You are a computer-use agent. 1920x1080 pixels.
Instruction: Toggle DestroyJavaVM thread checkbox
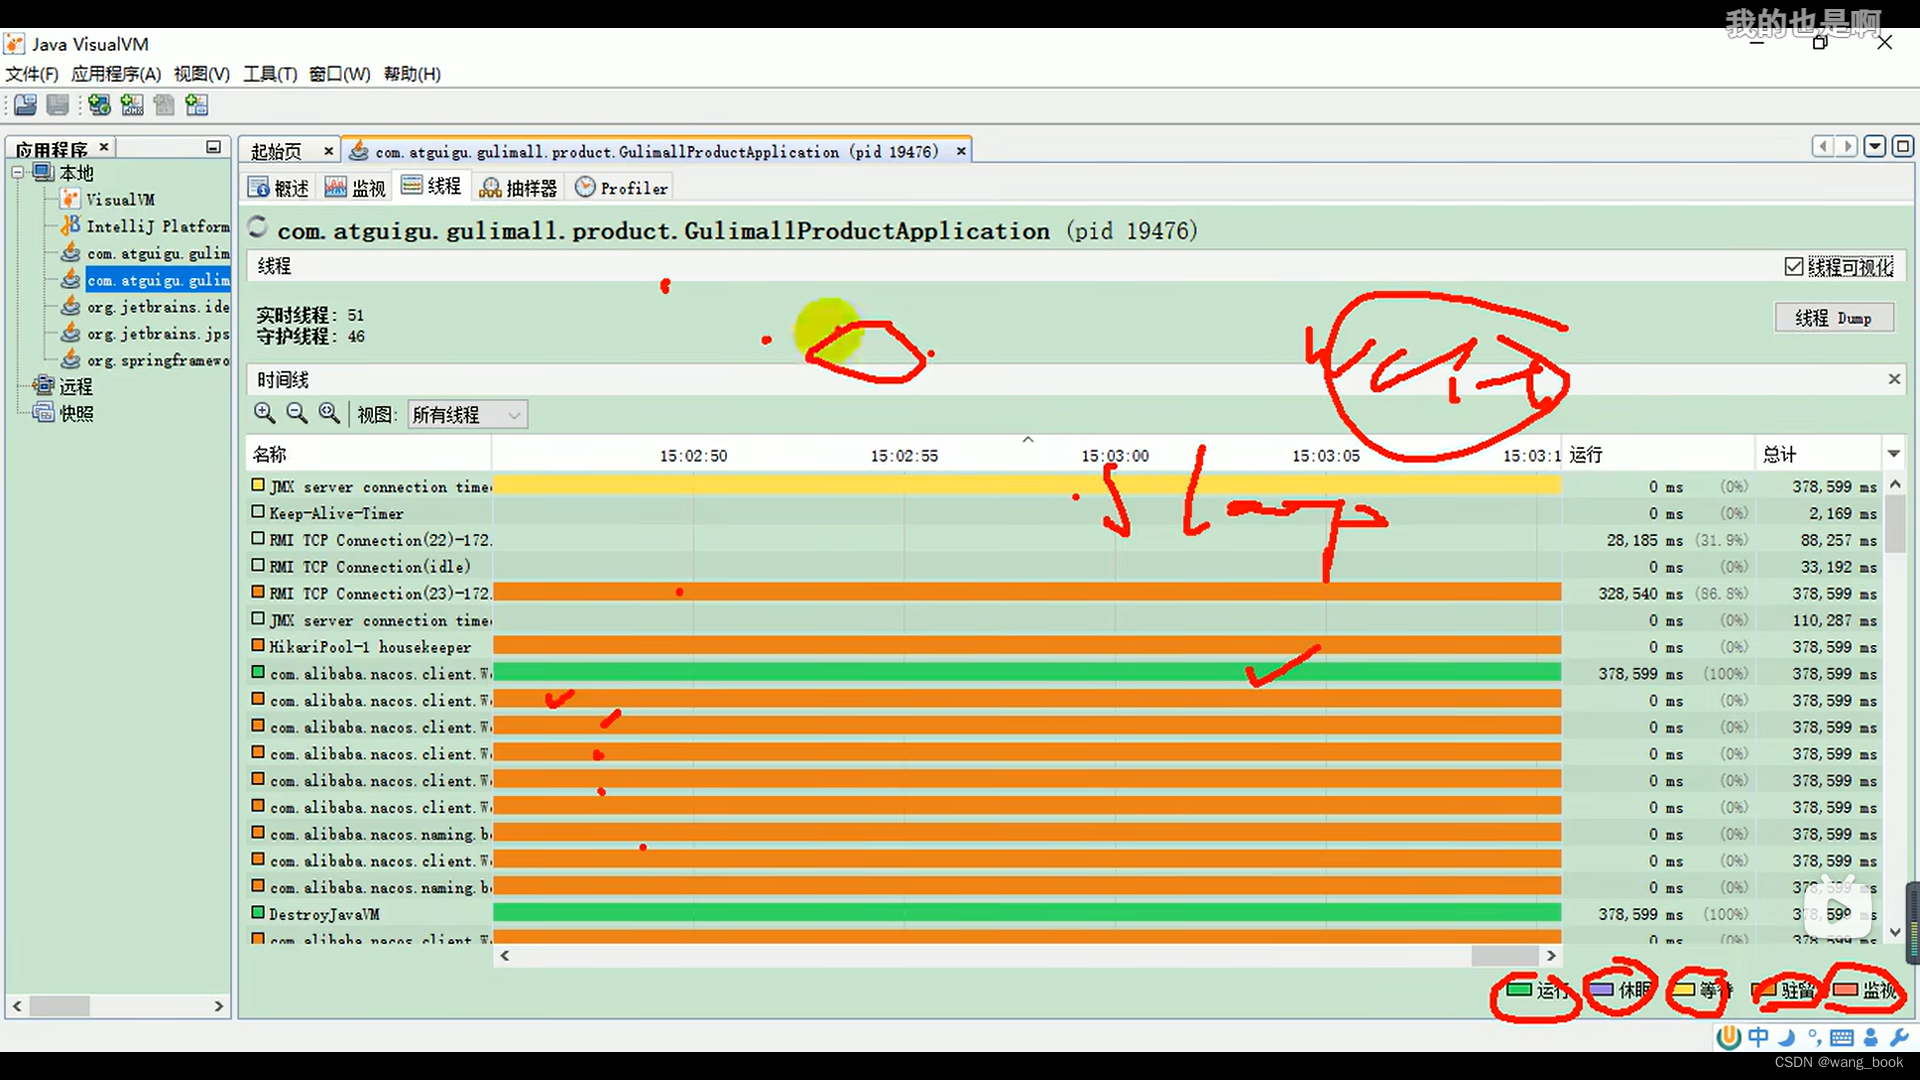point(258,913)
